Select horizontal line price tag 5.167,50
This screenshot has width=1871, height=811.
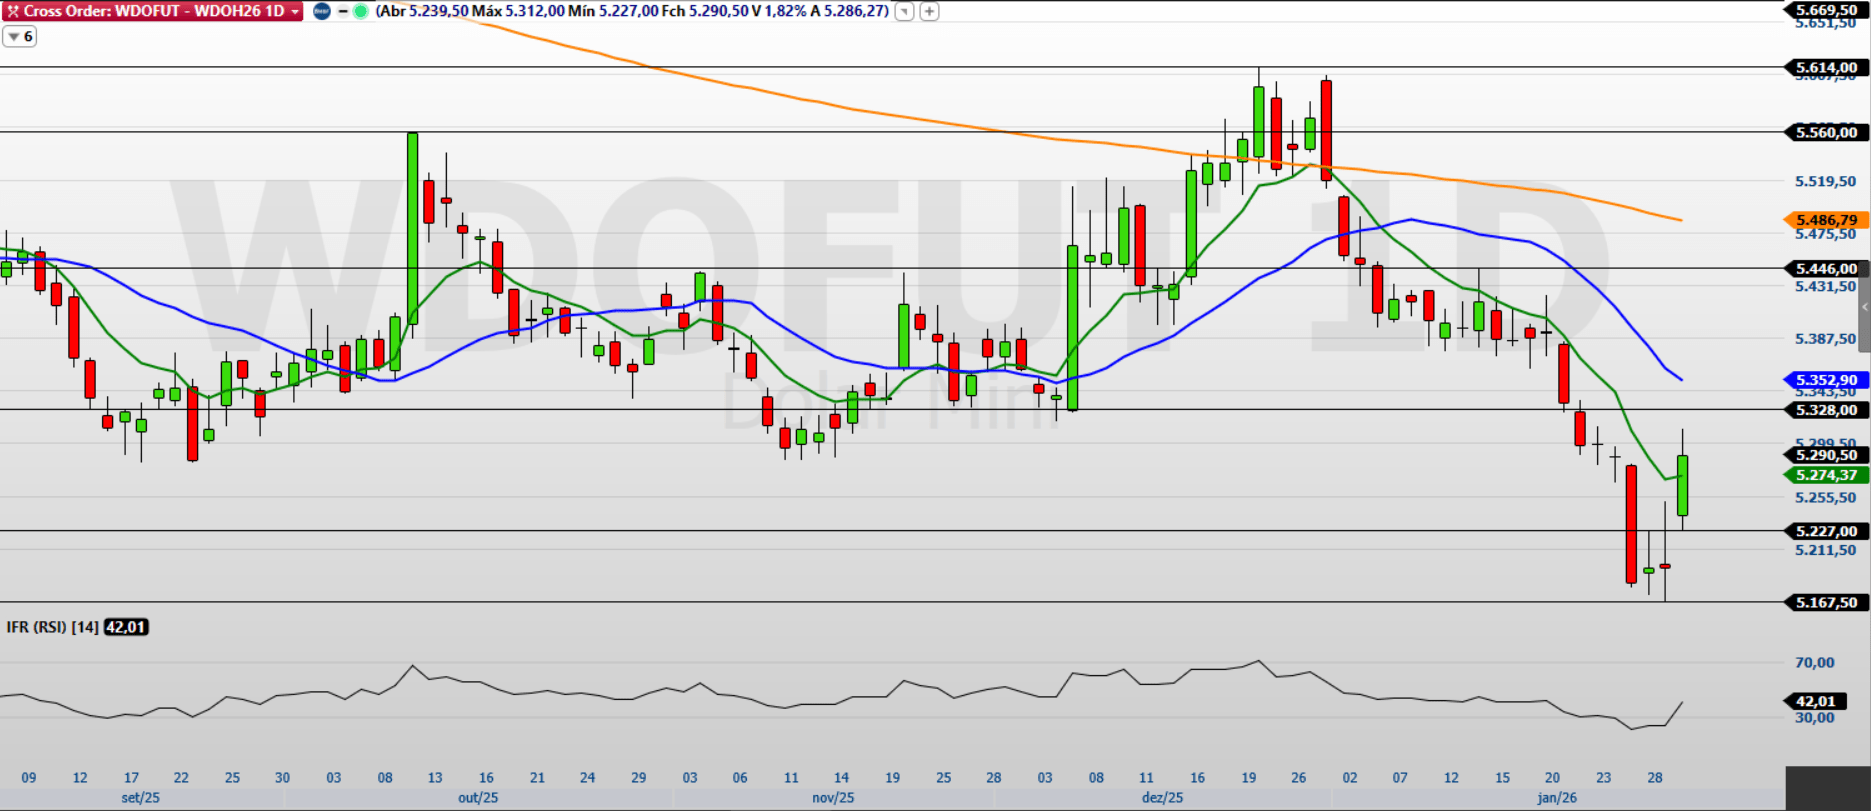tap(1826, 602)
